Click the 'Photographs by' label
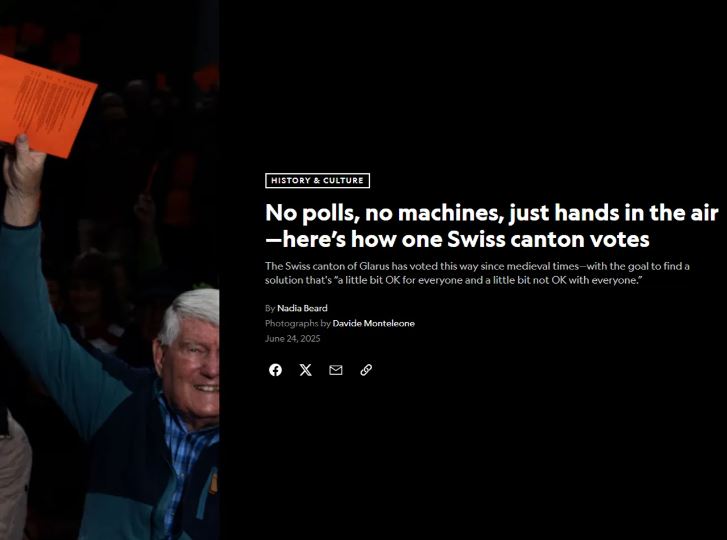727x540 pixels. [x=298, y=324]
